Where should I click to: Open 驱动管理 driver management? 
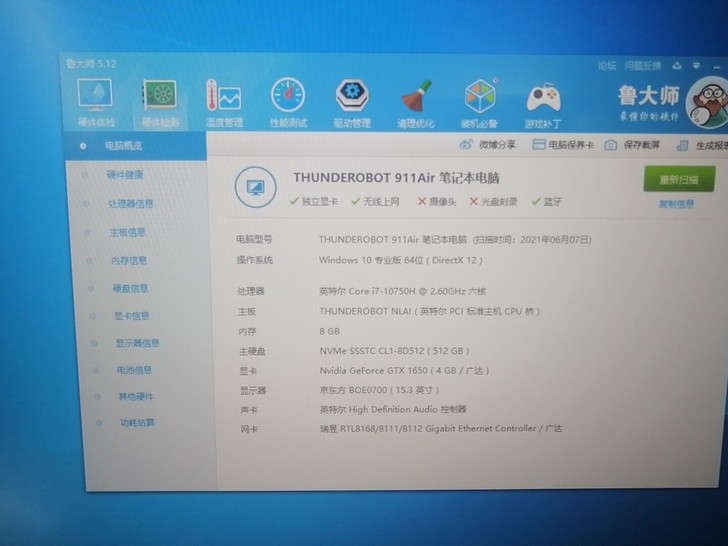click(352, 104)
